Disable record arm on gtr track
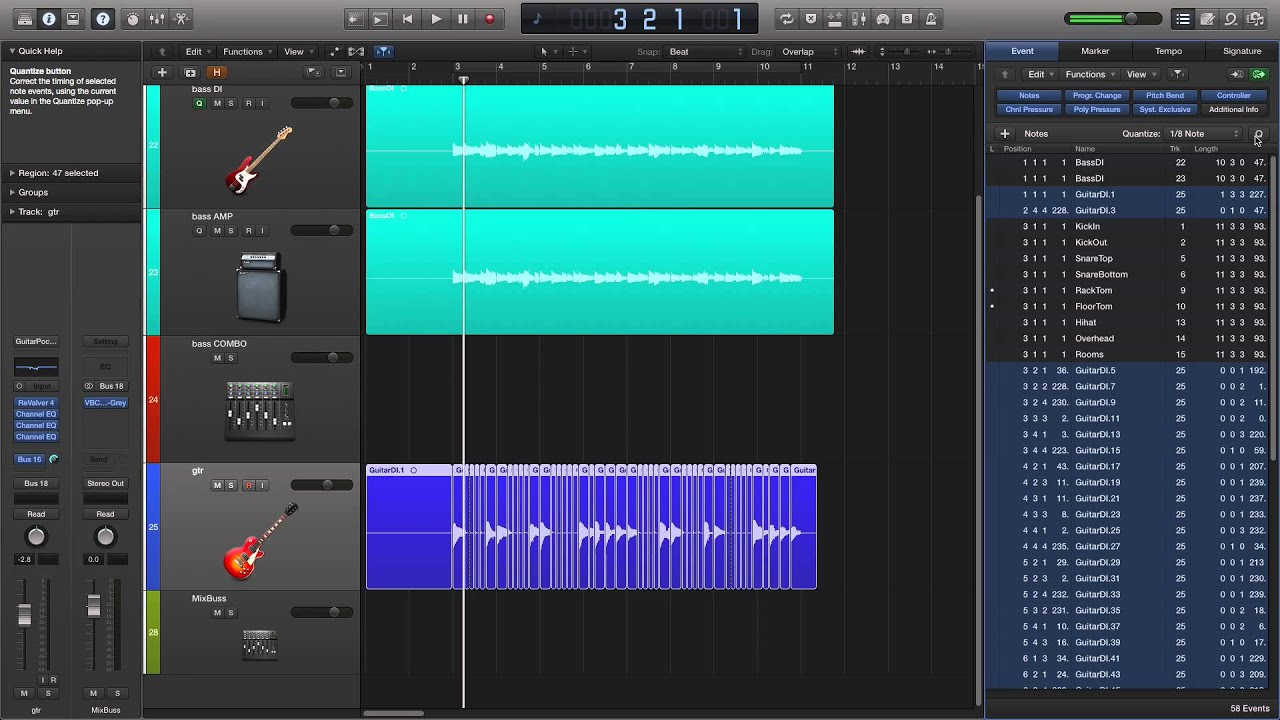 point(248,485)
